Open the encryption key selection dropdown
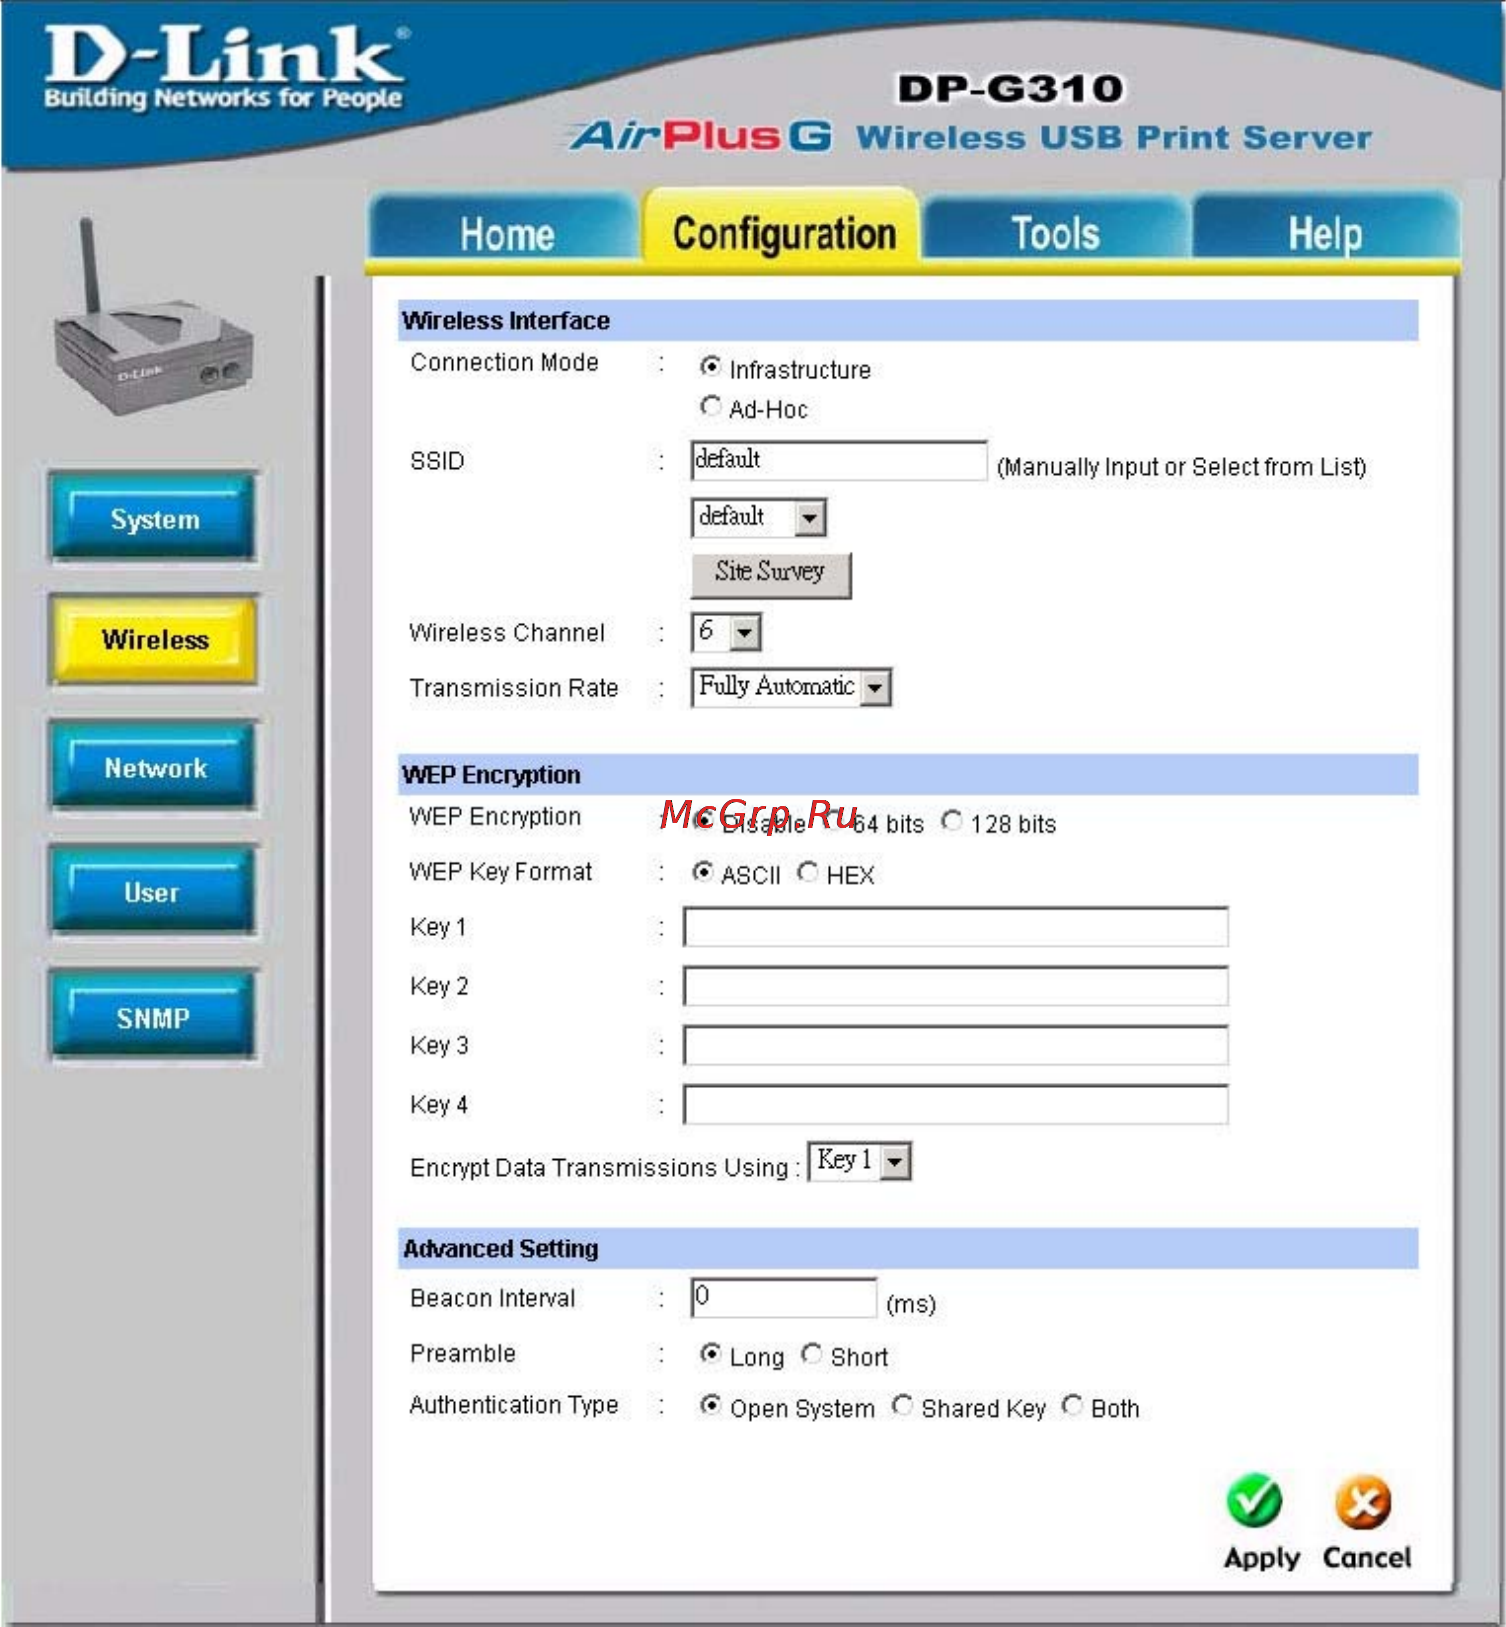This screenshot has height=1627, width=1506. [859, 1161]
